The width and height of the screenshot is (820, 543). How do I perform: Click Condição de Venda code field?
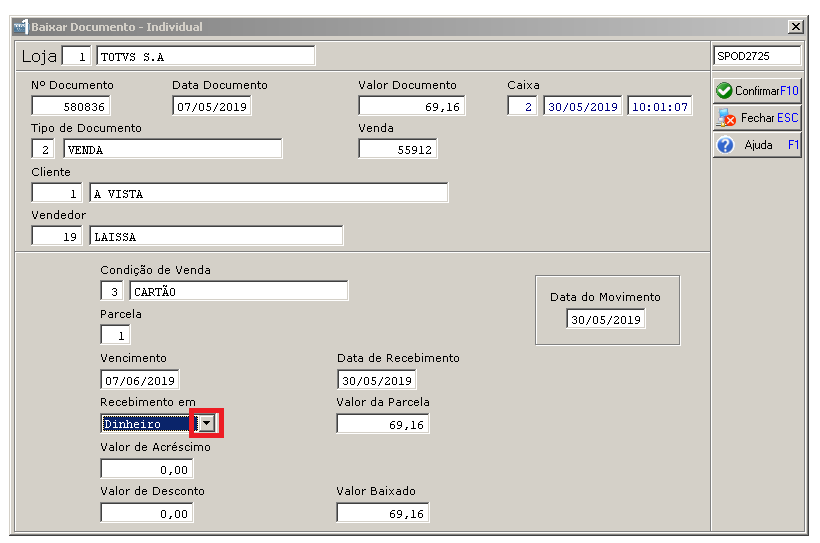pos(111,291)
